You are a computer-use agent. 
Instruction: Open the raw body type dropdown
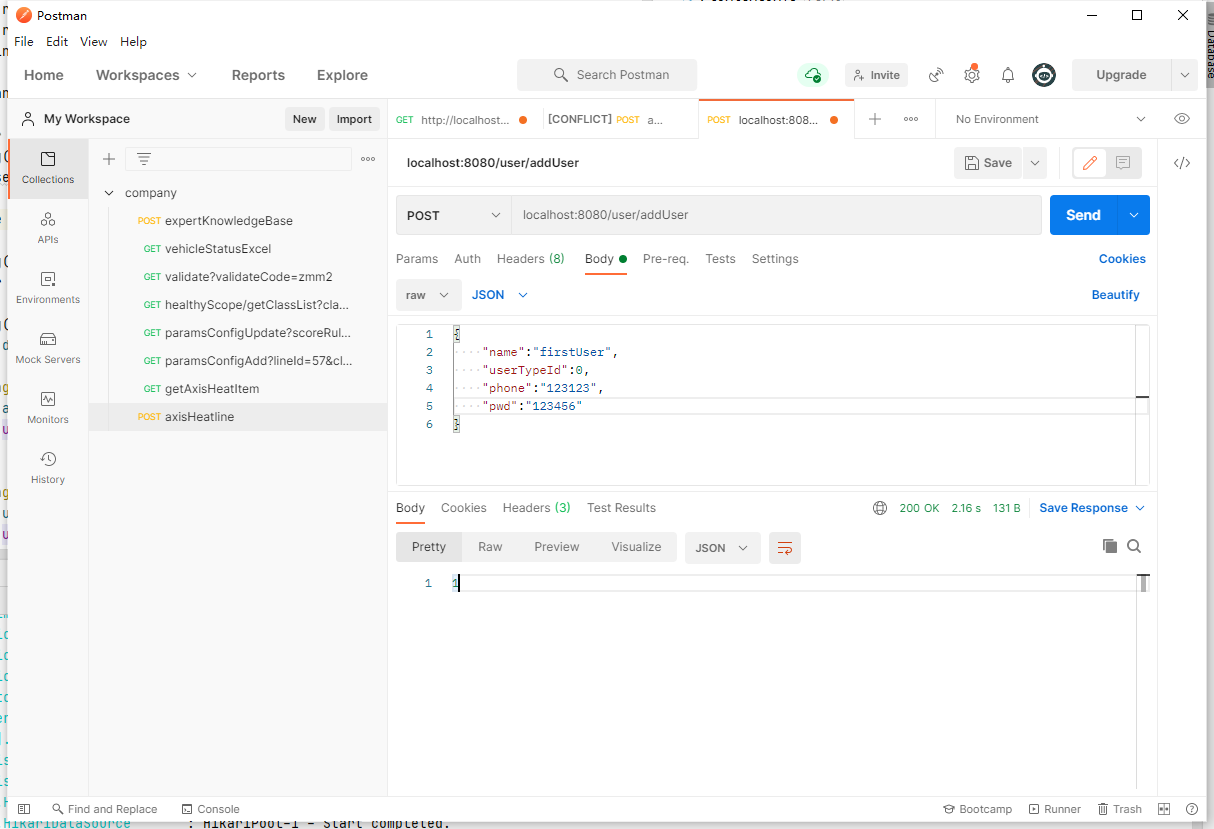tap(429, 295)
